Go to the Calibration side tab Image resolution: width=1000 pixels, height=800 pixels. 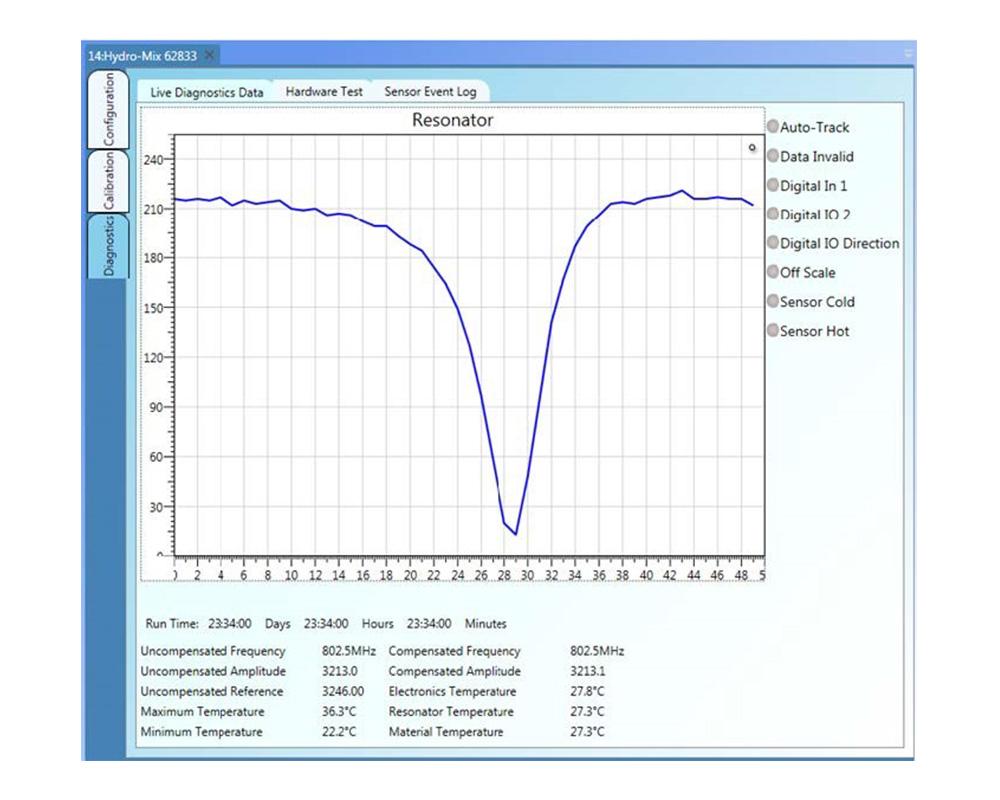click(108, 181)
